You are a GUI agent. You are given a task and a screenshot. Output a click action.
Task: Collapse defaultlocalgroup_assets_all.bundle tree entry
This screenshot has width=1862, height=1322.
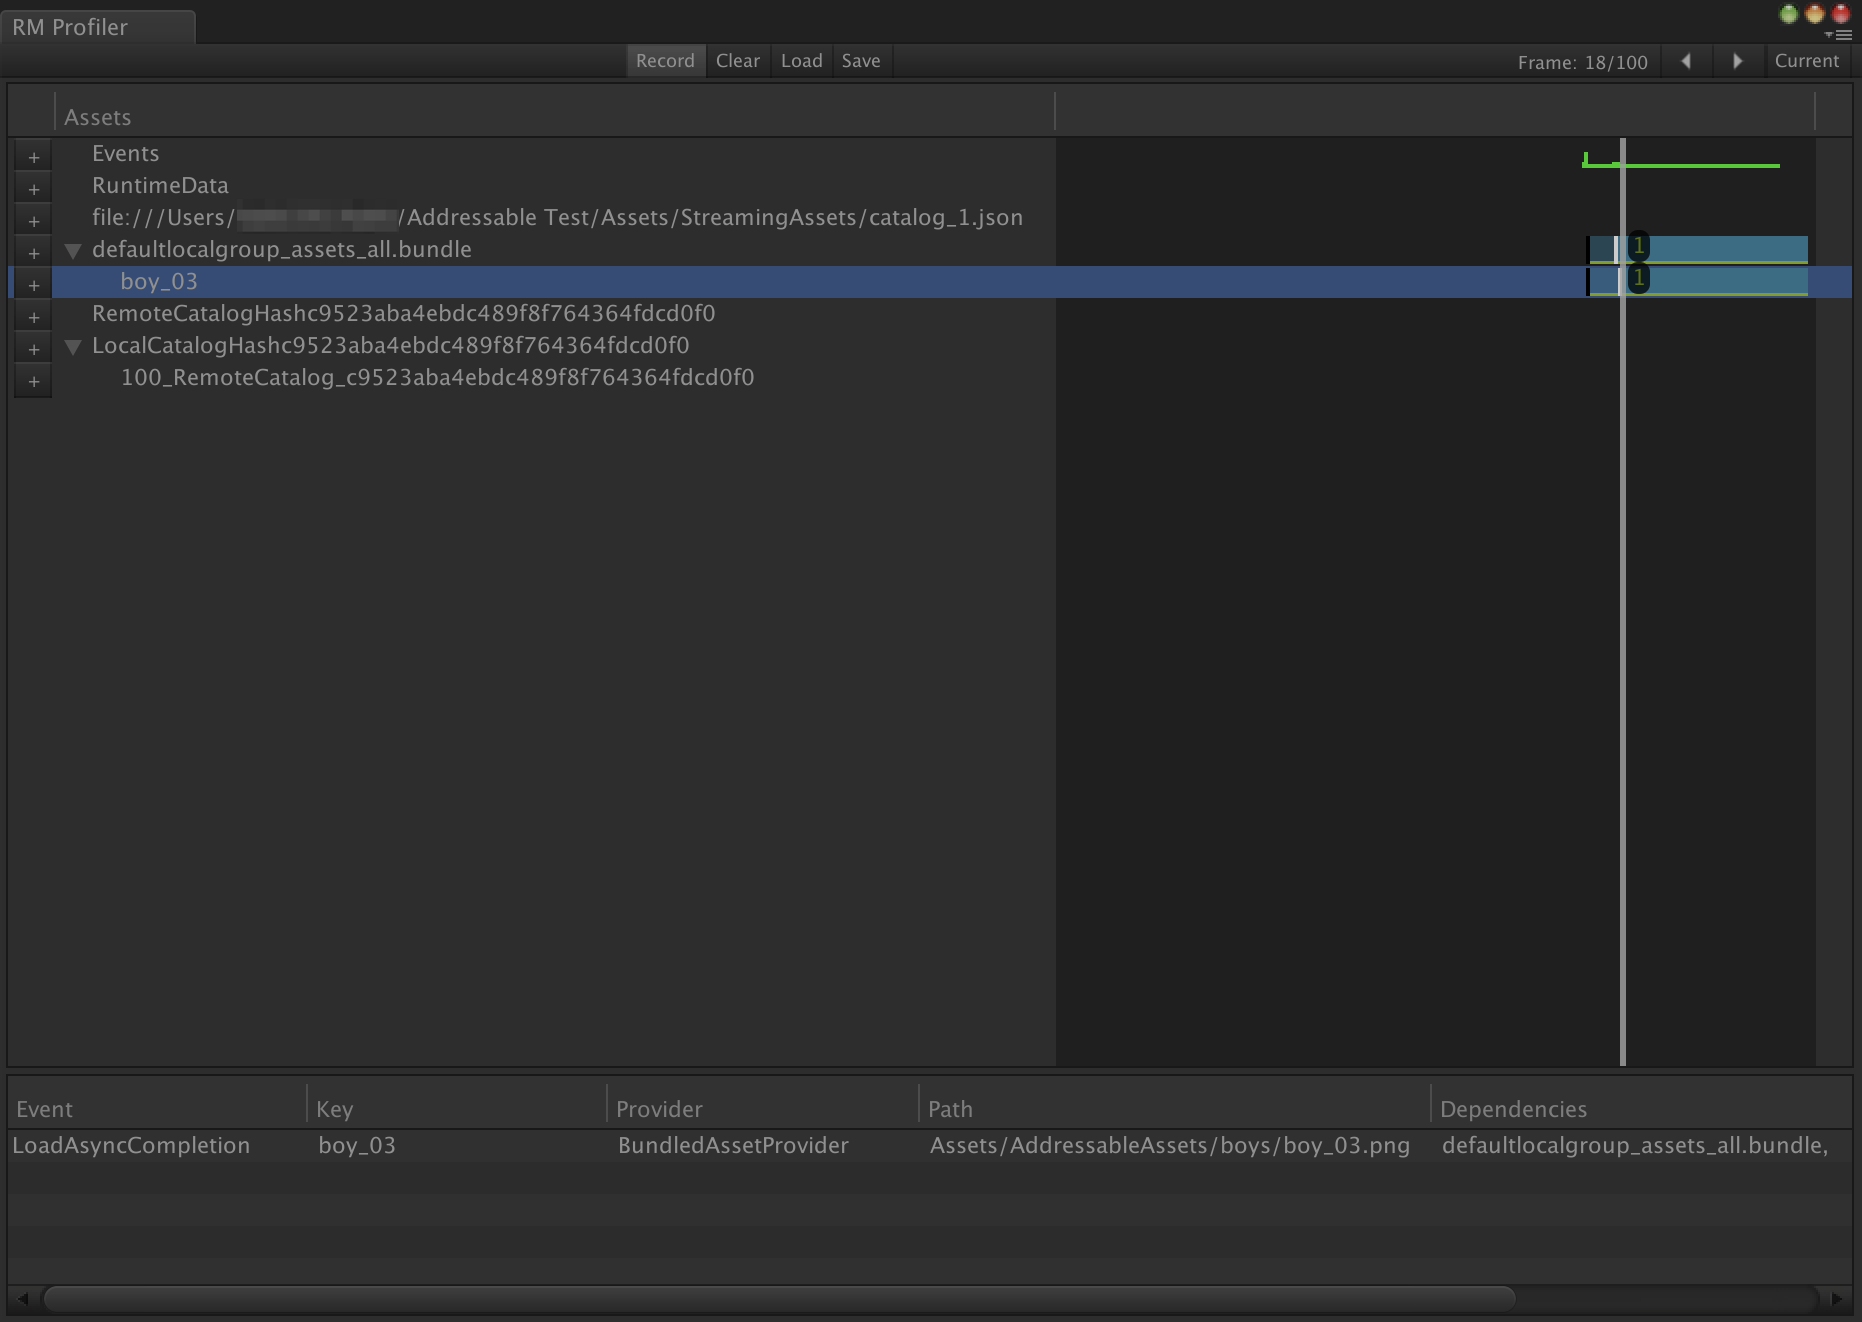(x=72, y=251)
